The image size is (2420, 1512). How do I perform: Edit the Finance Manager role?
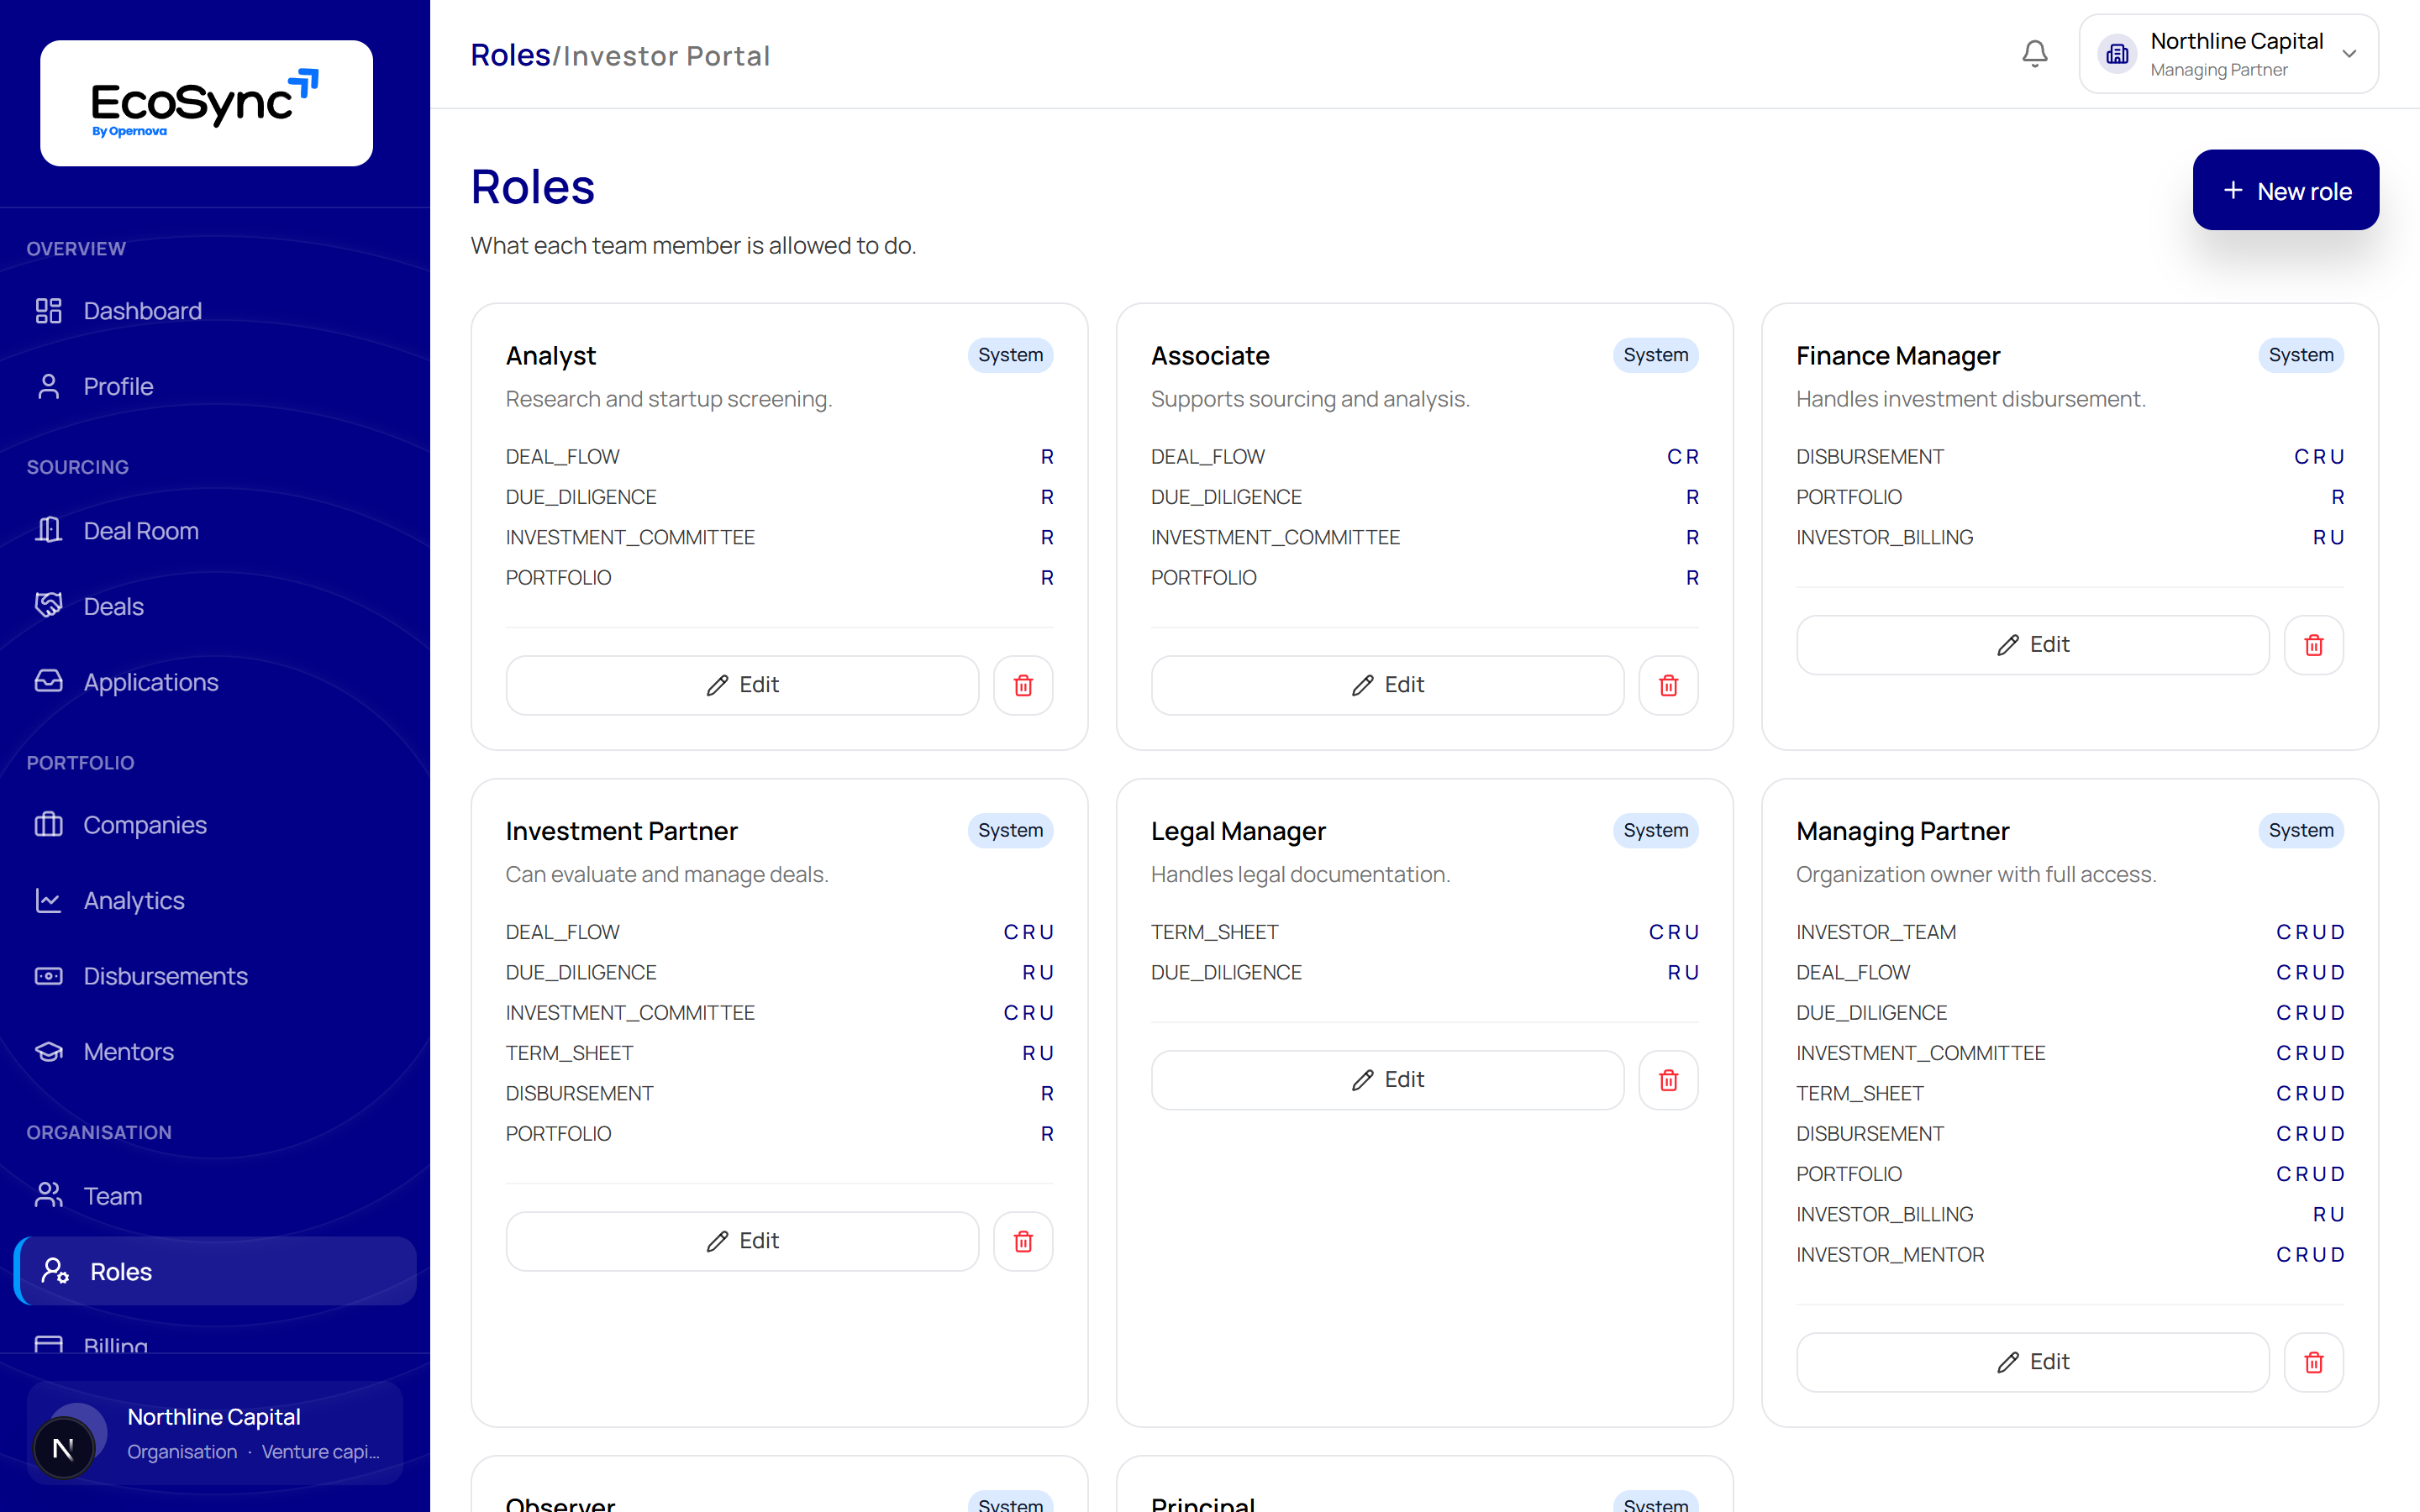[2032, 645]
